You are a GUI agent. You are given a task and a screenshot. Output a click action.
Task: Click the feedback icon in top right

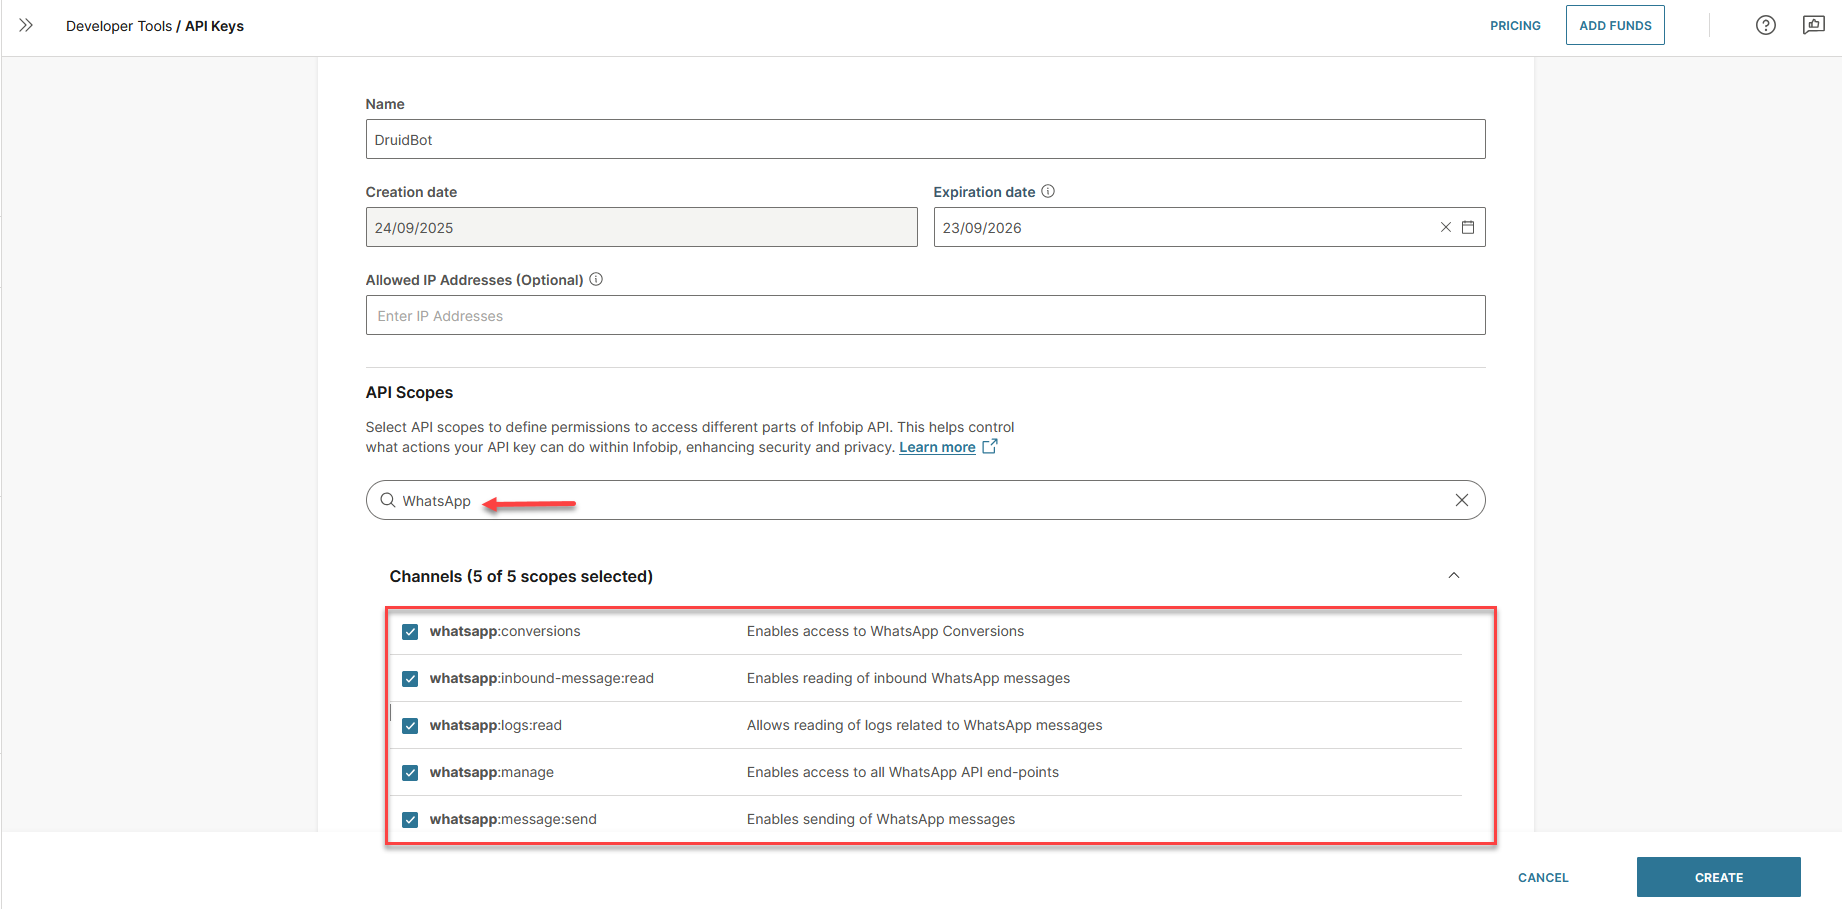pyautogui.click(x=1813, y=25)
